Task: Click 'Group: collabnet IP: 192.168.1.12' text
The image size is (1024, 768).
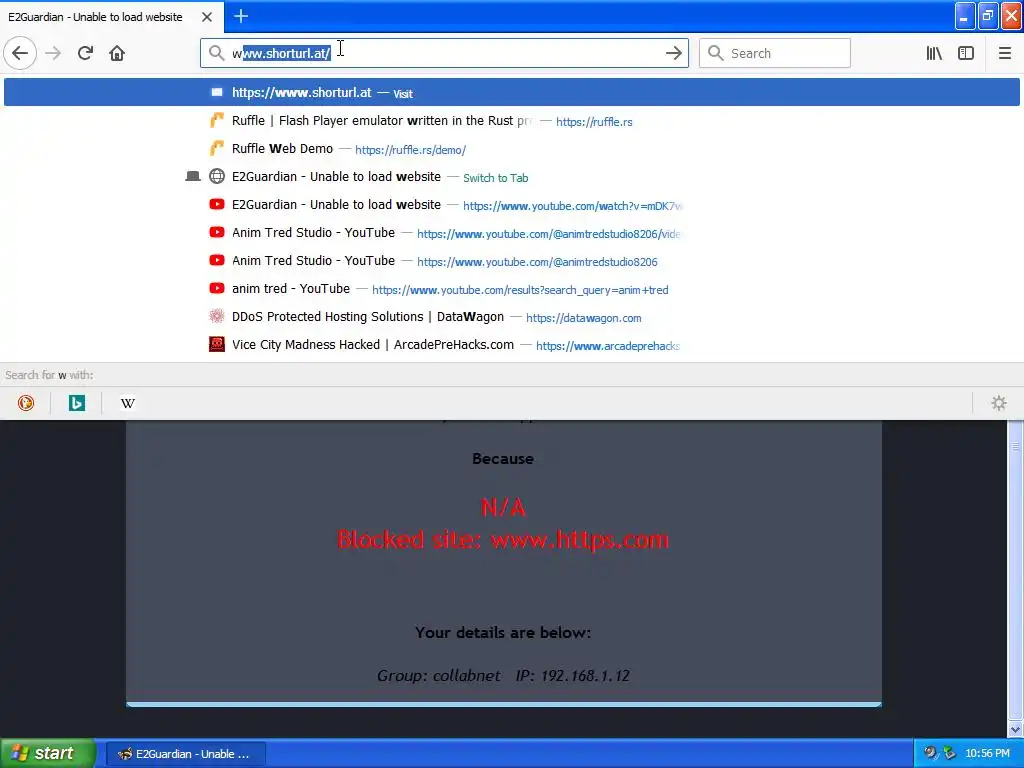Action: tap(503, 675)
